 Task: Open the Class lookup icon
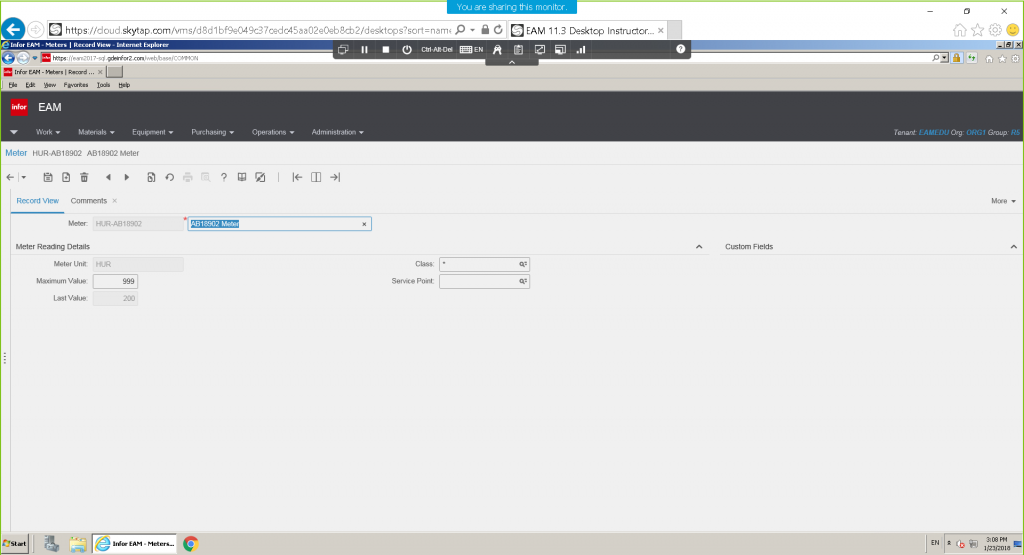click(x=523, y=264)
